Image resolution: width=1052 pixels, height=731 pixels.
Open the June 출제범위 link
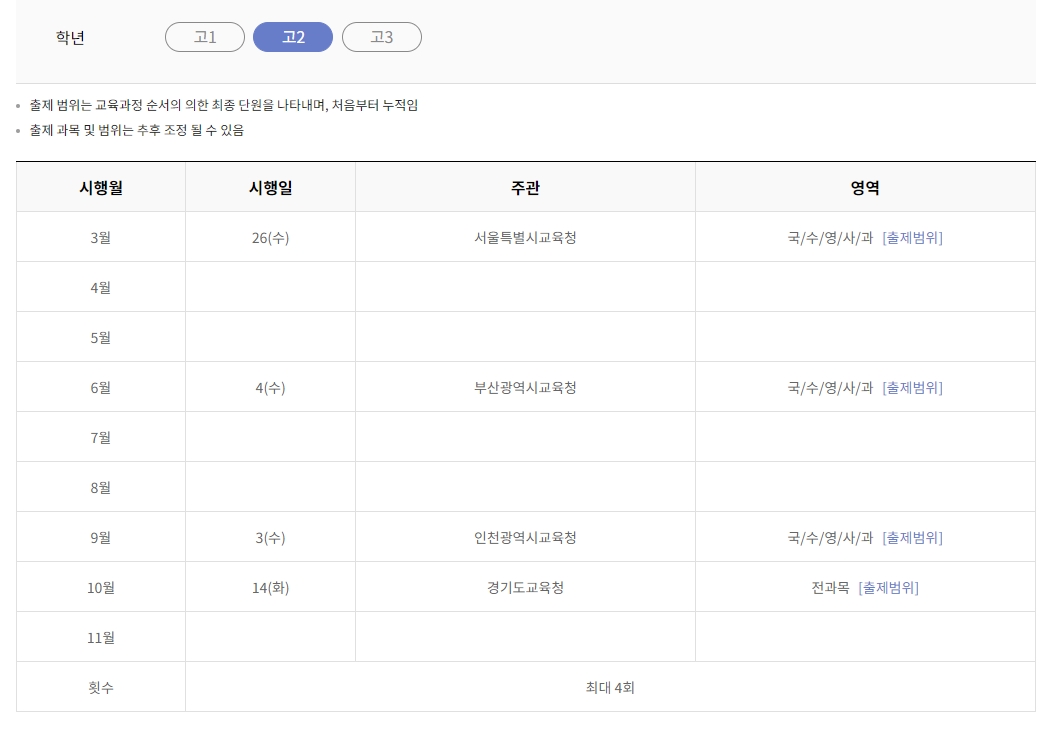[x=911, y=387]
